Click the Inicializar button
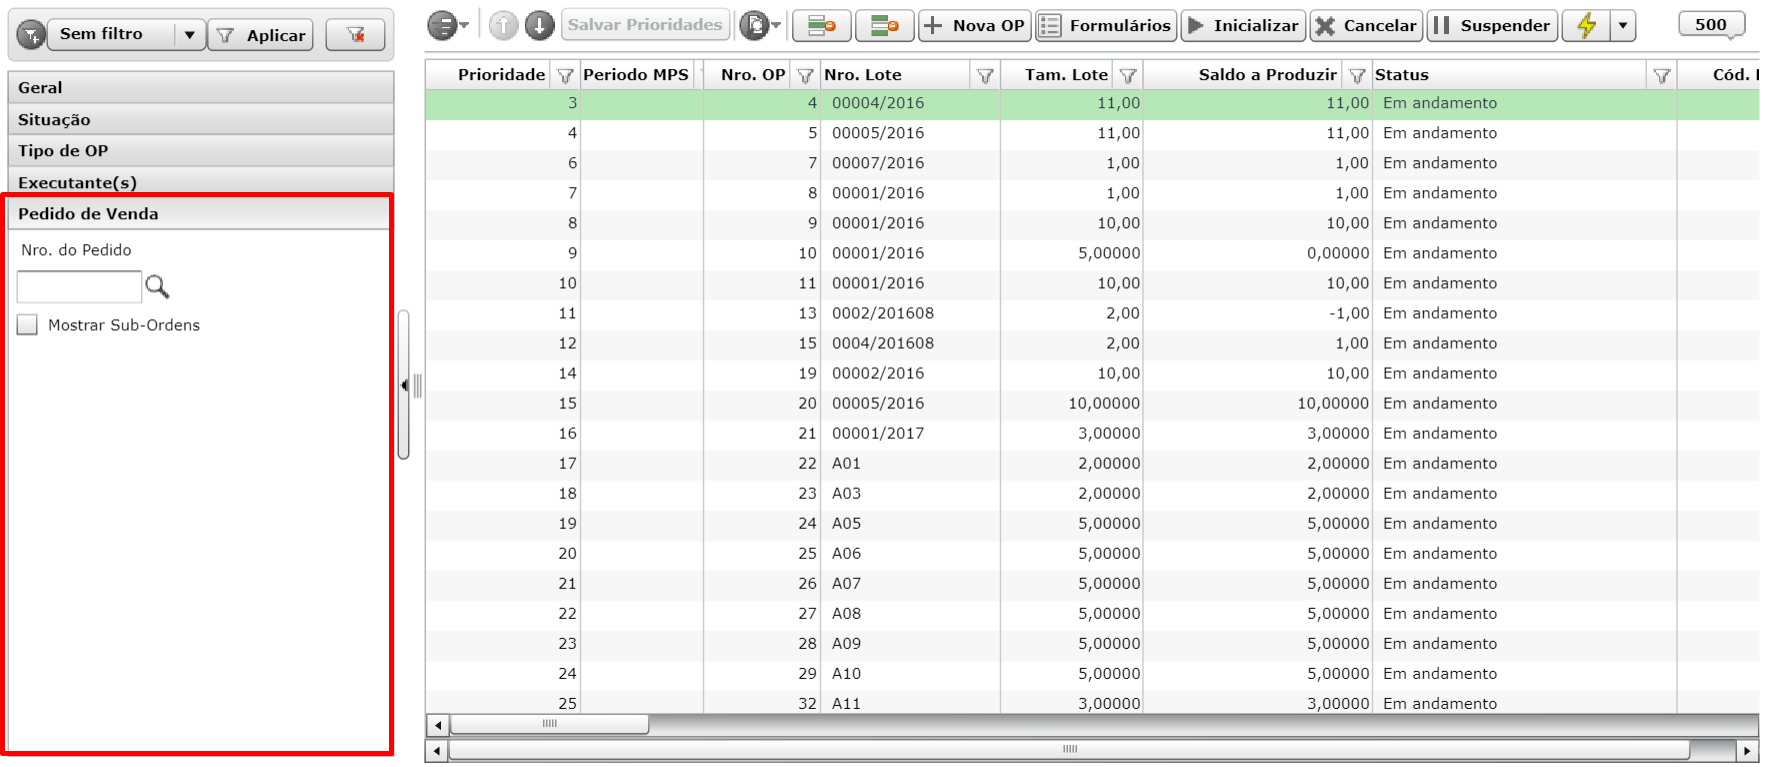 coord(1243,25)
